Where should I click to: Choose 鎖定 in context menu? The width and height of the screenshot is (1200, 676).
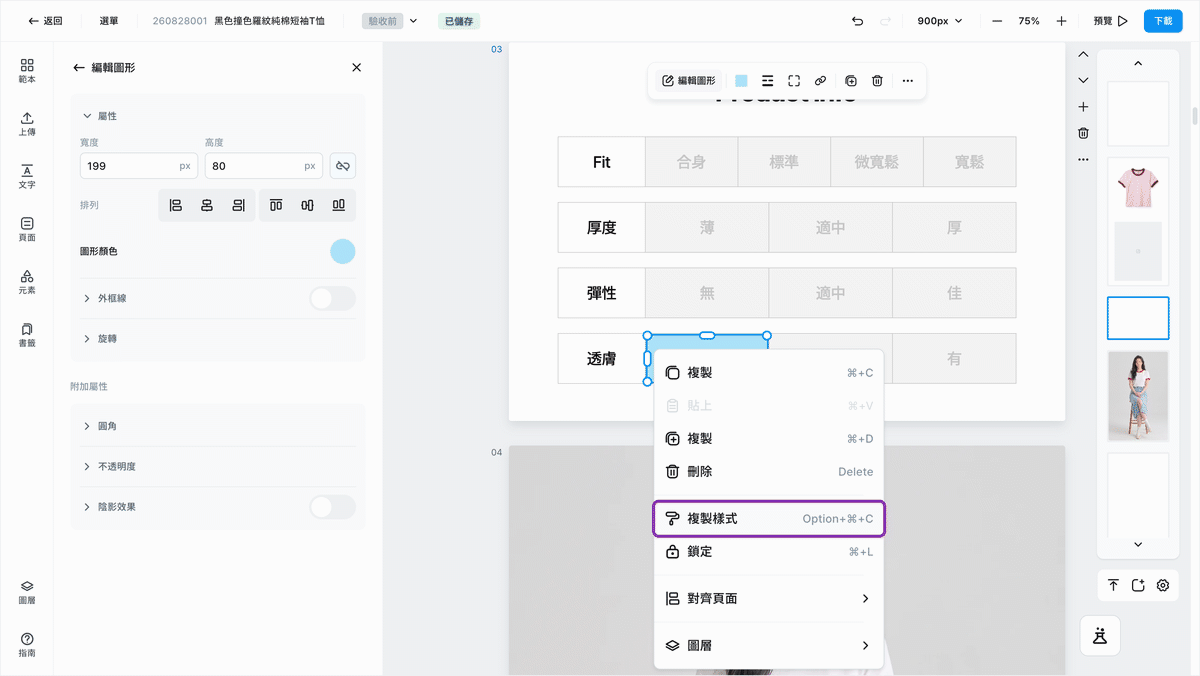[768, 552]
